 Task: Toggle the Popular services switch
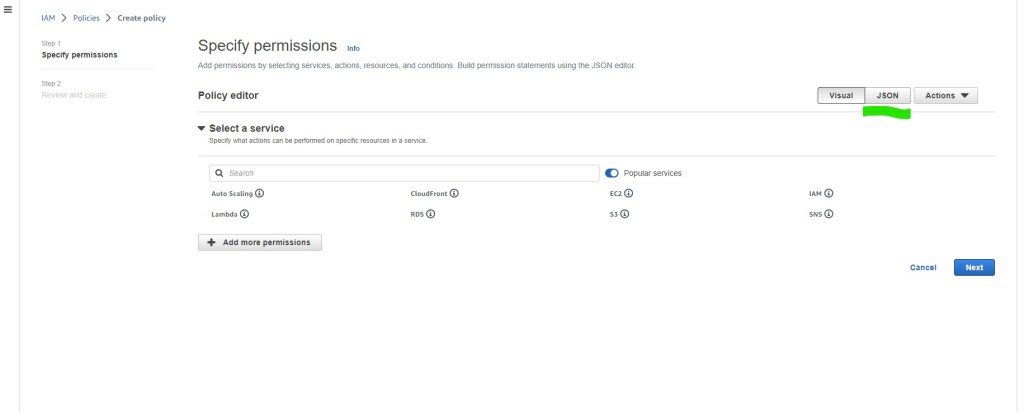(612, 173)
